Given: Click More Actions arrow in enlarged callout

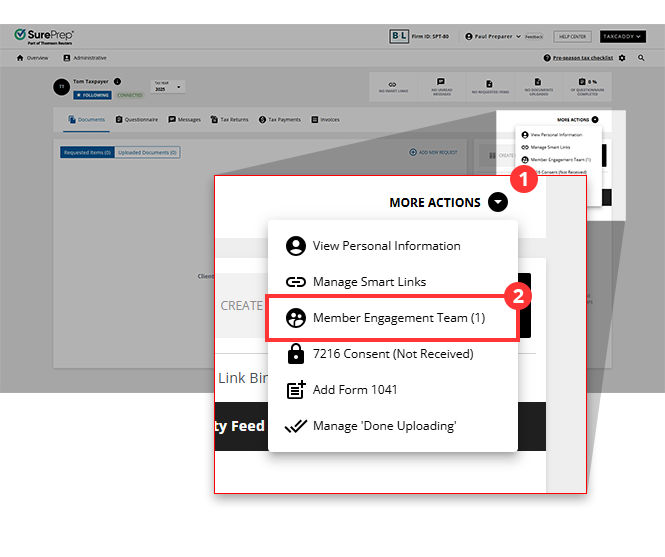Looking at the screenshot, I should click(497, 202).
